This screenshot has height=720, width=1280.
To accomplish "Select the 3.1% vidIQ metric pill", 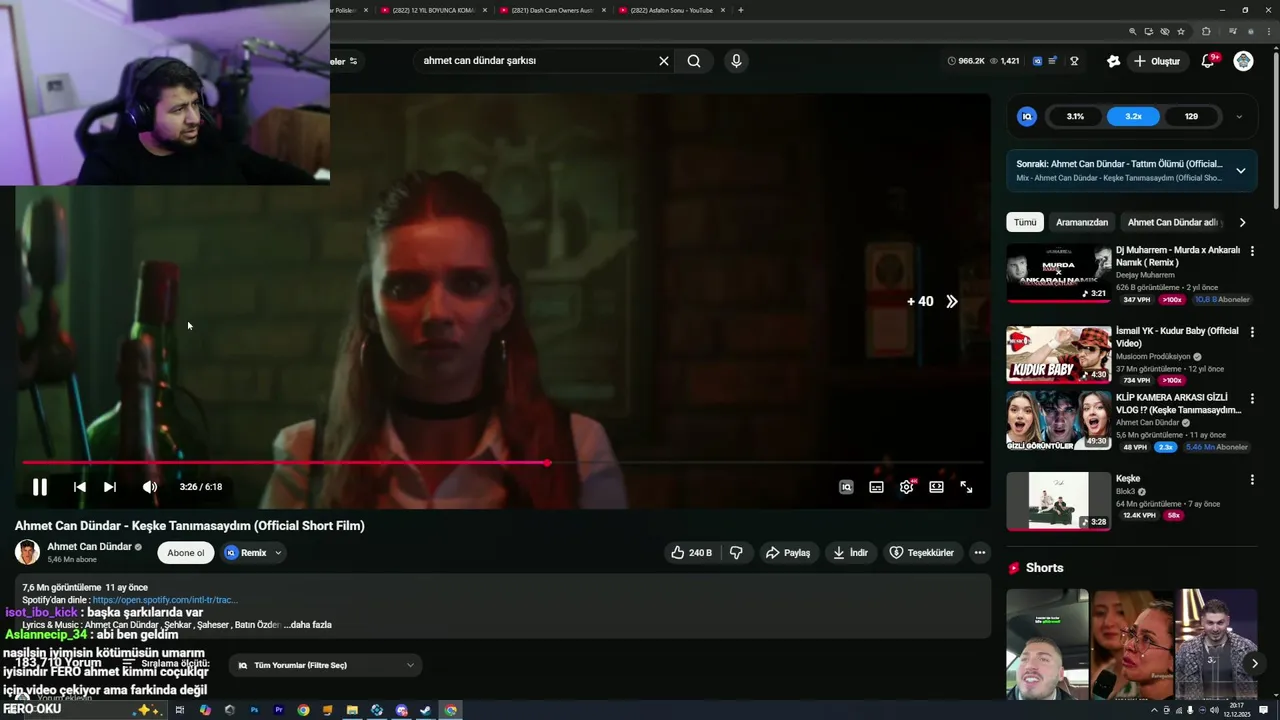I will point(1075,116).
